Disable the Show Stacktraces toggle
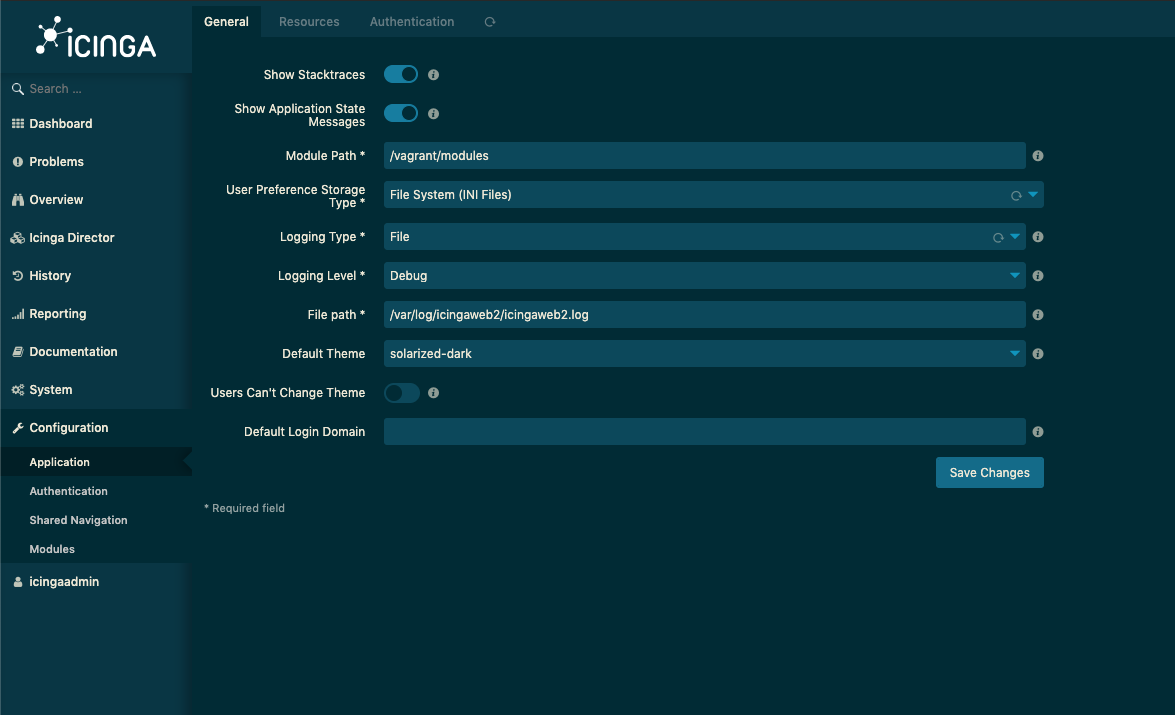The image size is (1175, 715). [x=401, y=74]
